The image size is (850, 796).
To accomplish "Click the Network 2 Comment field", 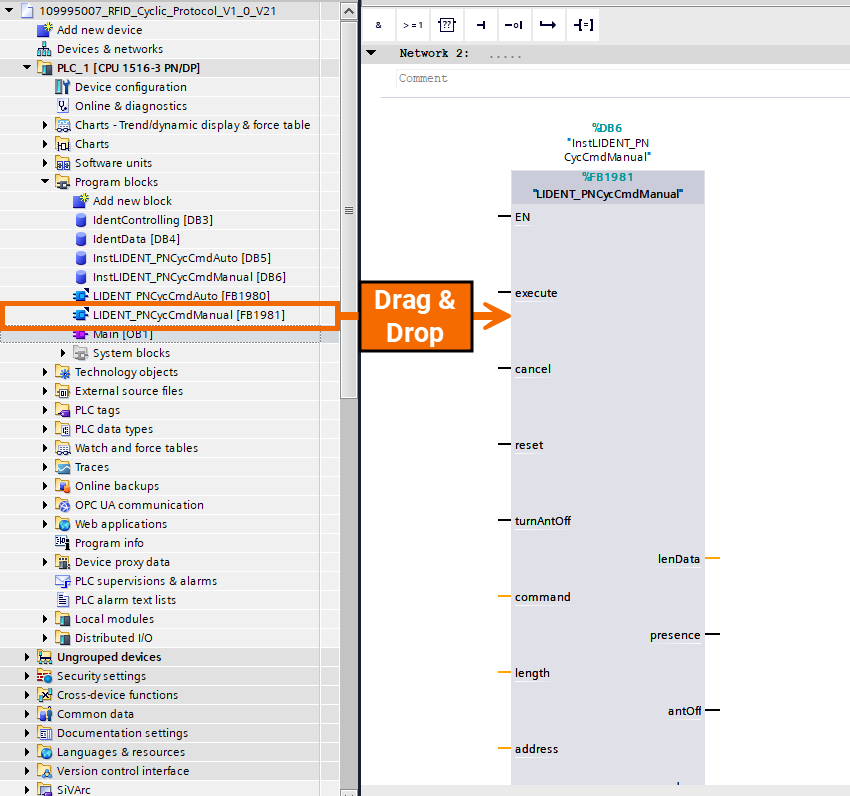I will [623, 79].
